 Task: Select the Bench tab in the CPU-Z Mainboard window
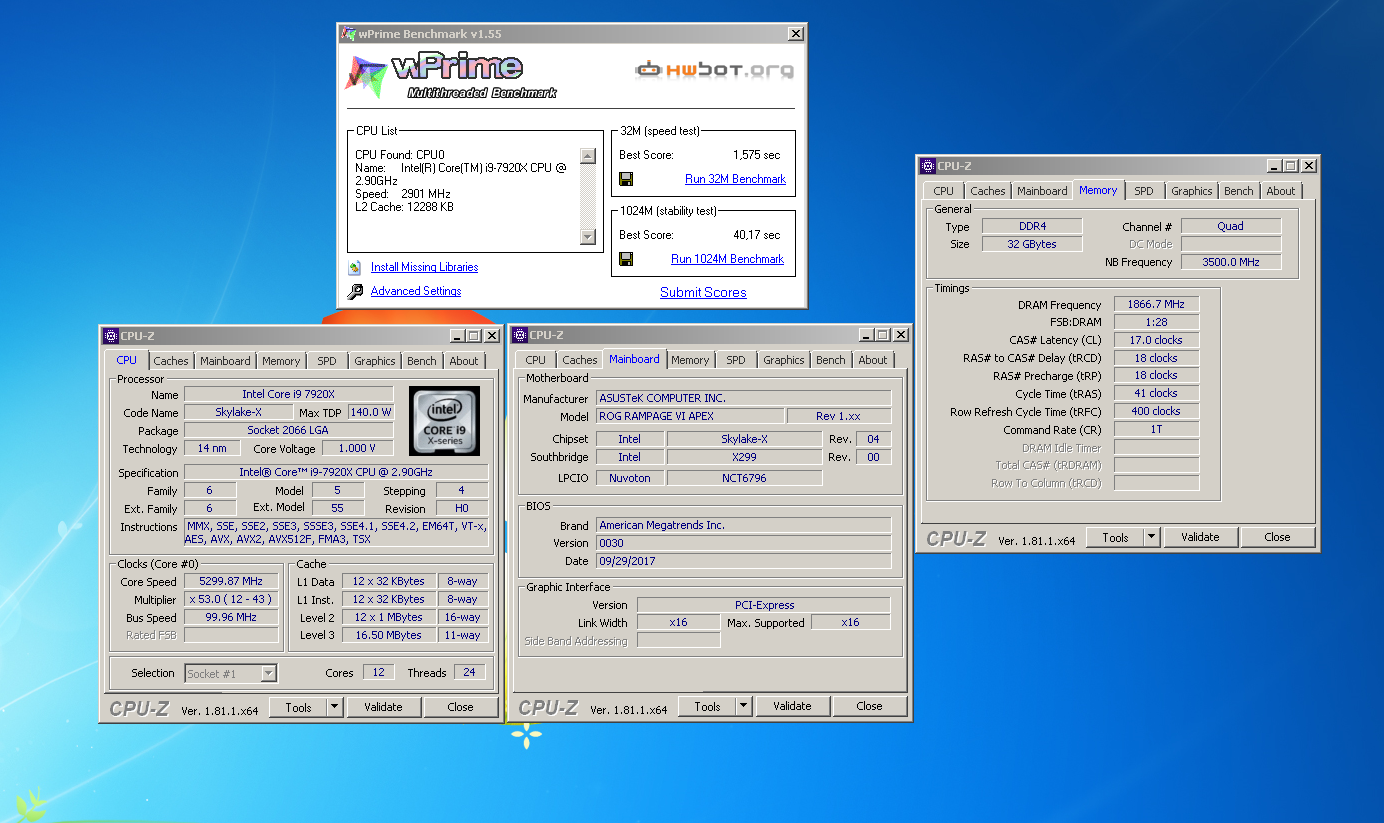point(831,360)
